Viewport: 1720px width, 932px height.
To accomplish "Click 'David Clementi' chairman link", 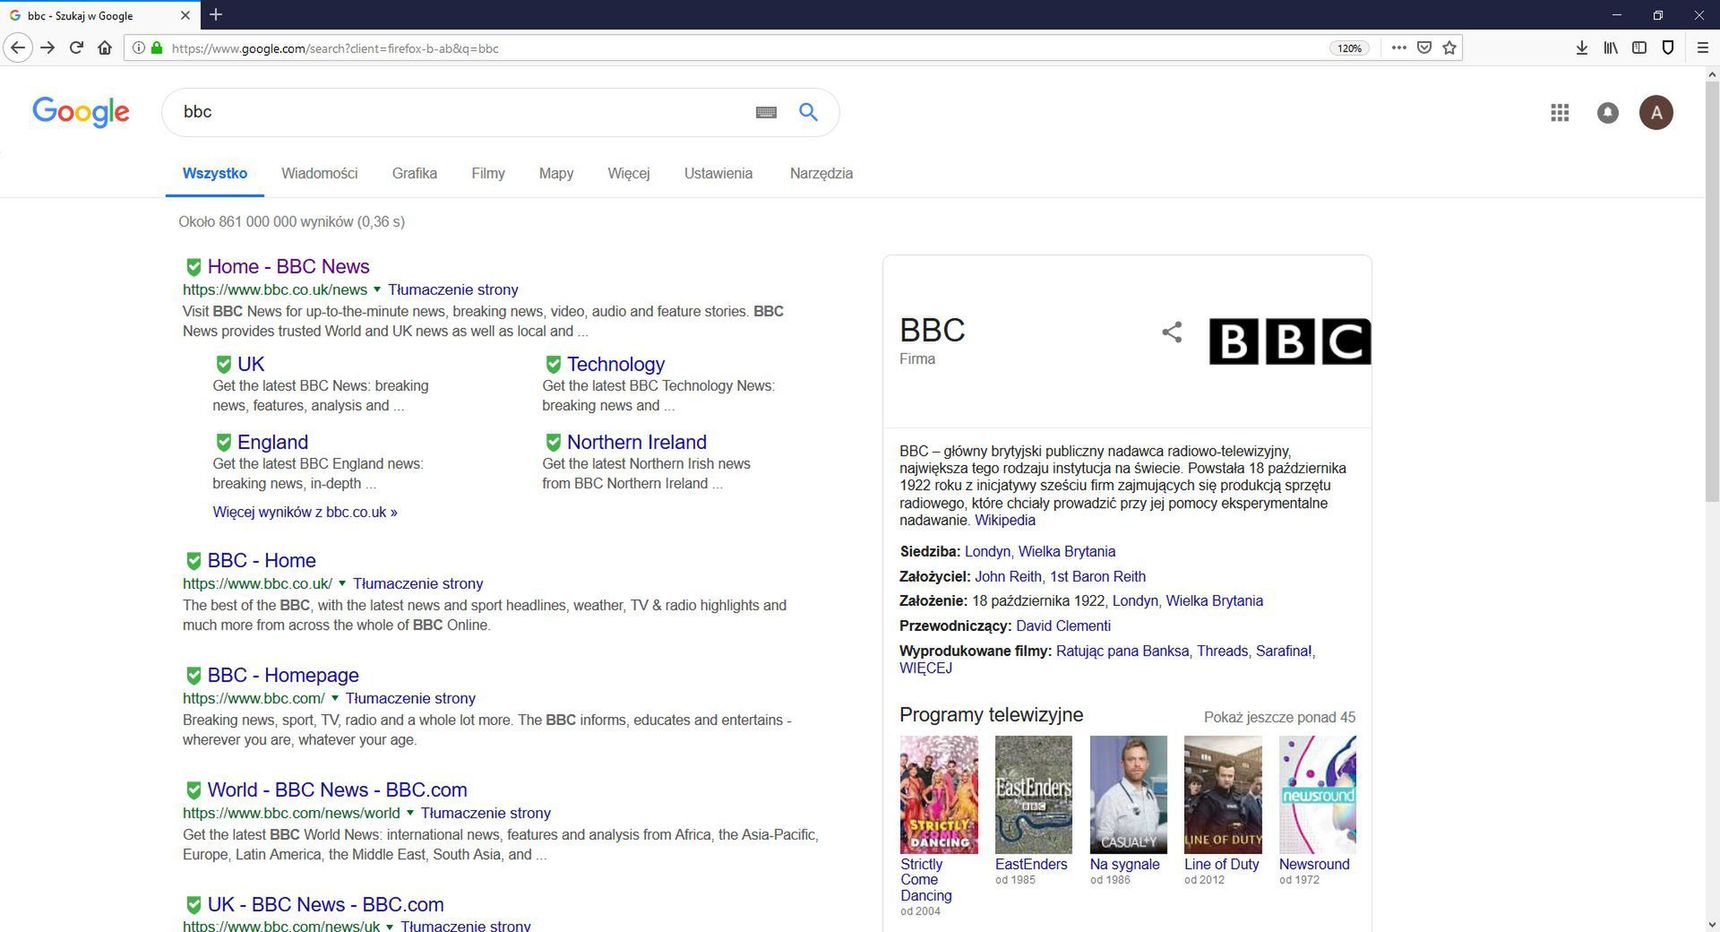I will (x=1063, y=626).
